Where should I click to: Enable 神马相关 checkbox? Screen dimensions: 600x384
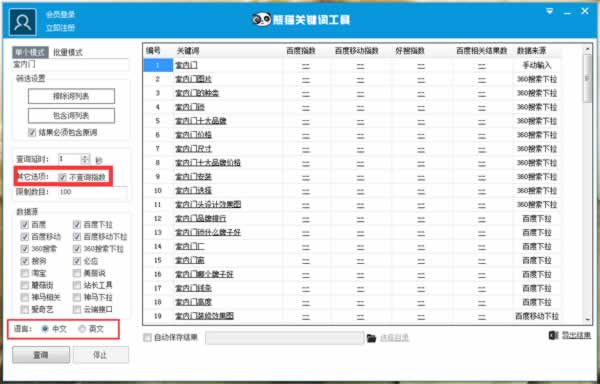point(25,297)
